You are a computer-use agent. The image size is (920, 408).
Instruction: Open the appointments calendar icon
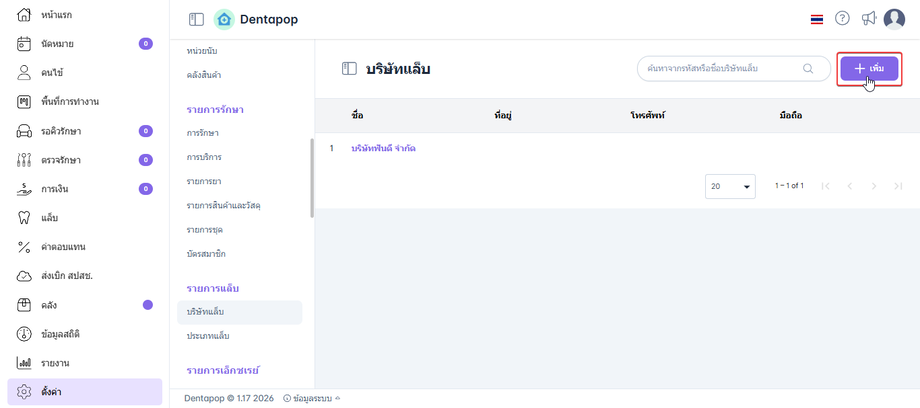24,44
